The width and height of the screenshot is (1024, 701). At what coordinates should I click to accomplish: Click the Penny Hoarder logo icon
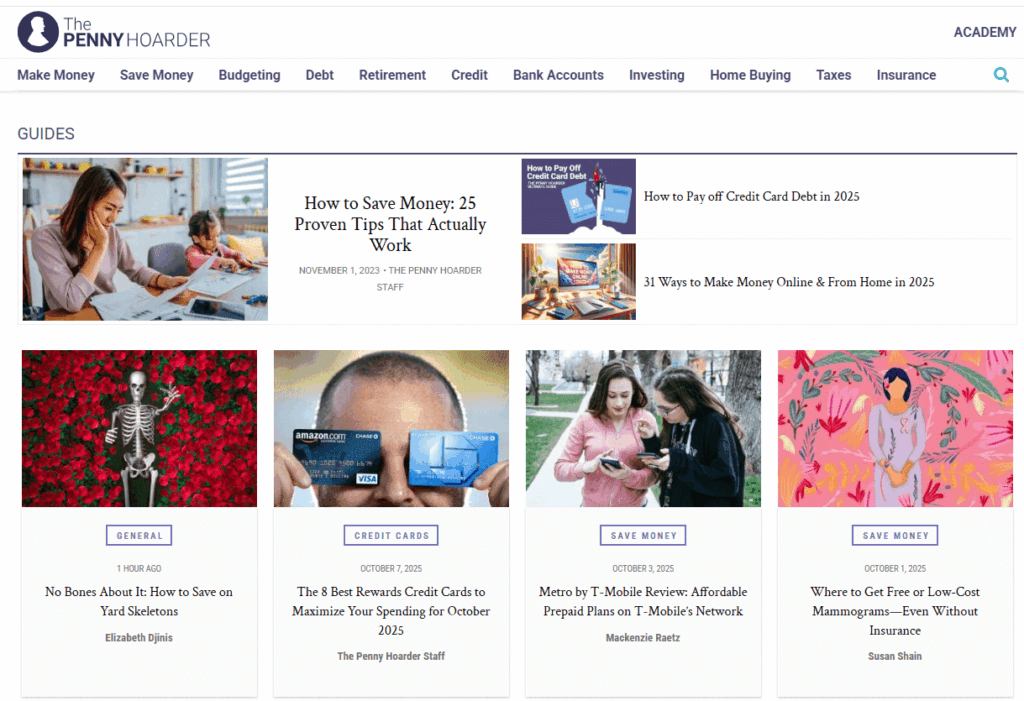(38, 31)
